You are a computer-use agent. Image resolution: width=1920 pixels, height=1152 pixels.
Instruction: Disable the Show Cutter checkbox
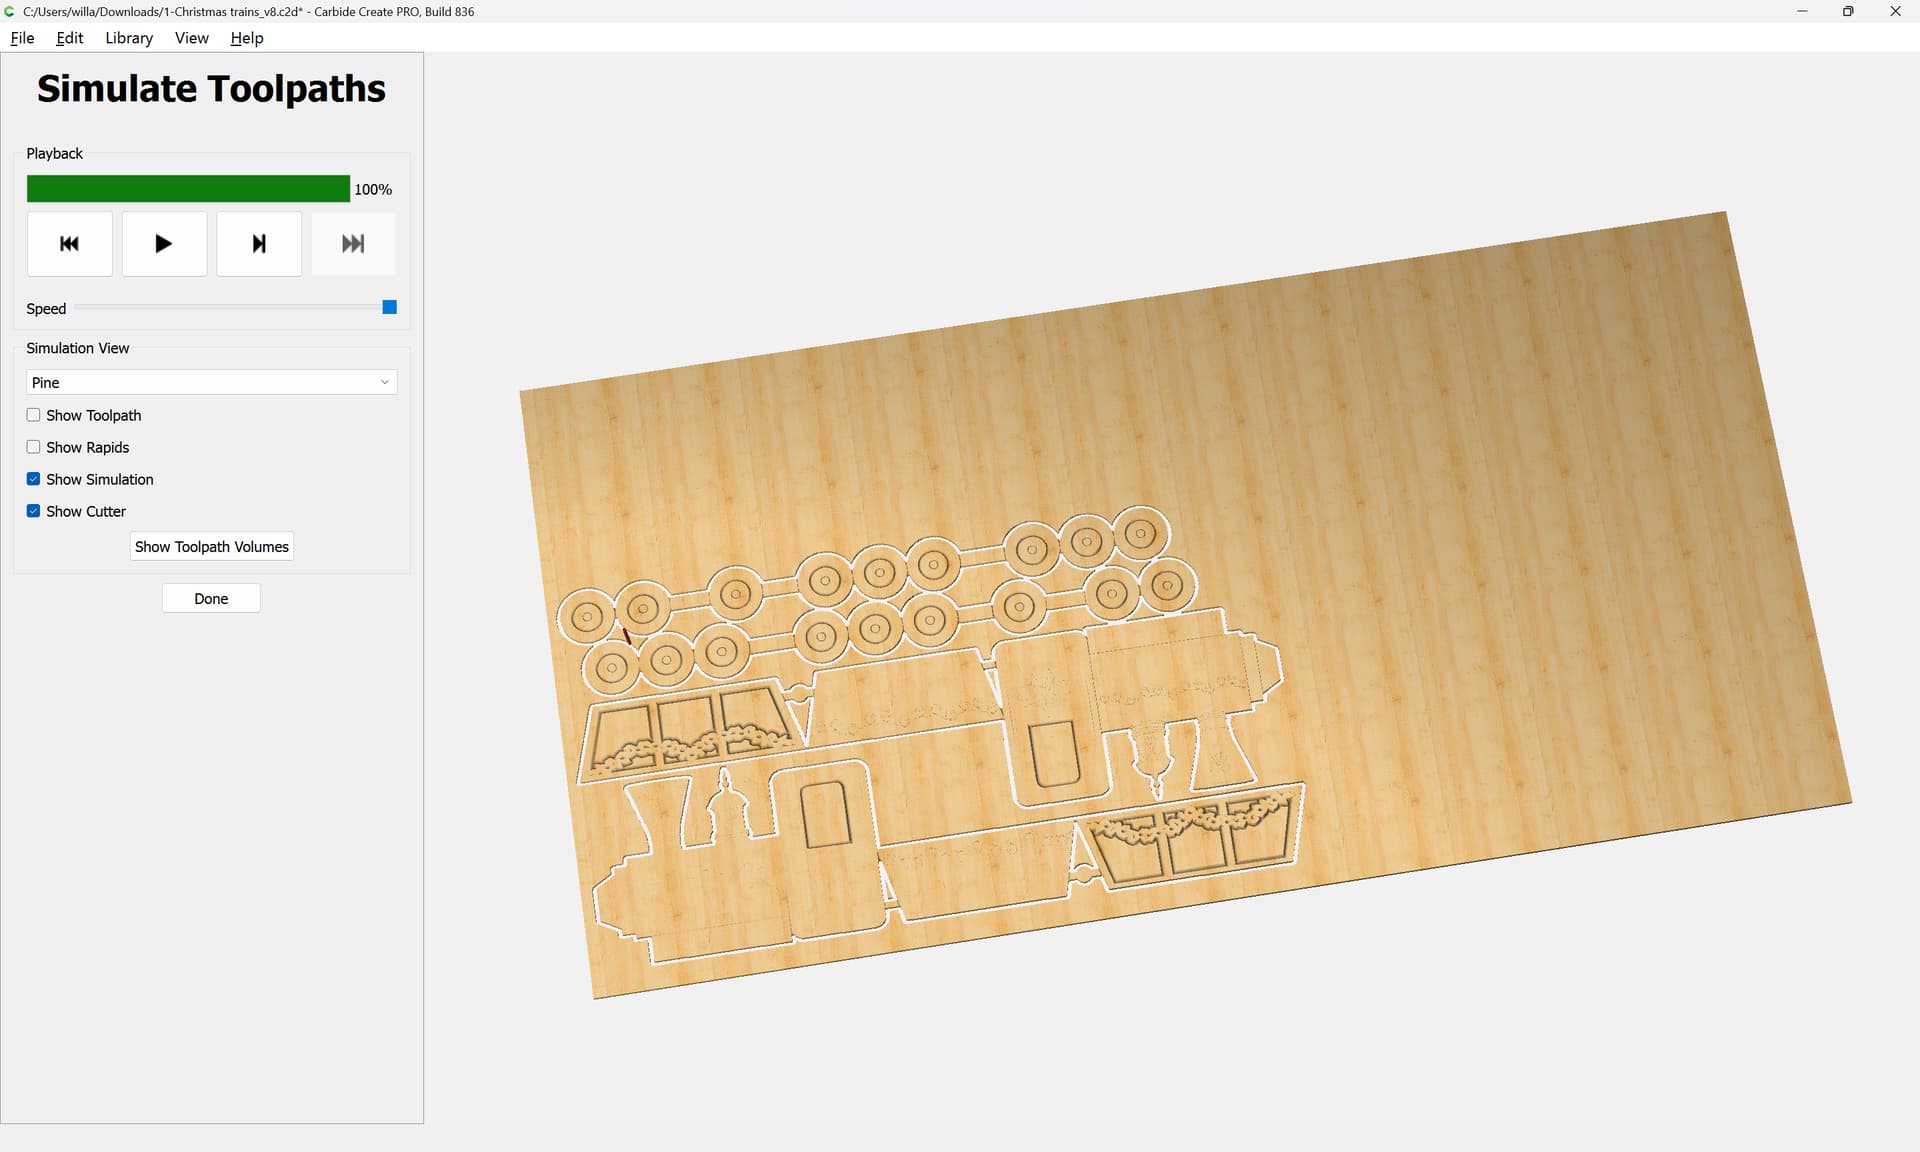click(x=34, y=511)
